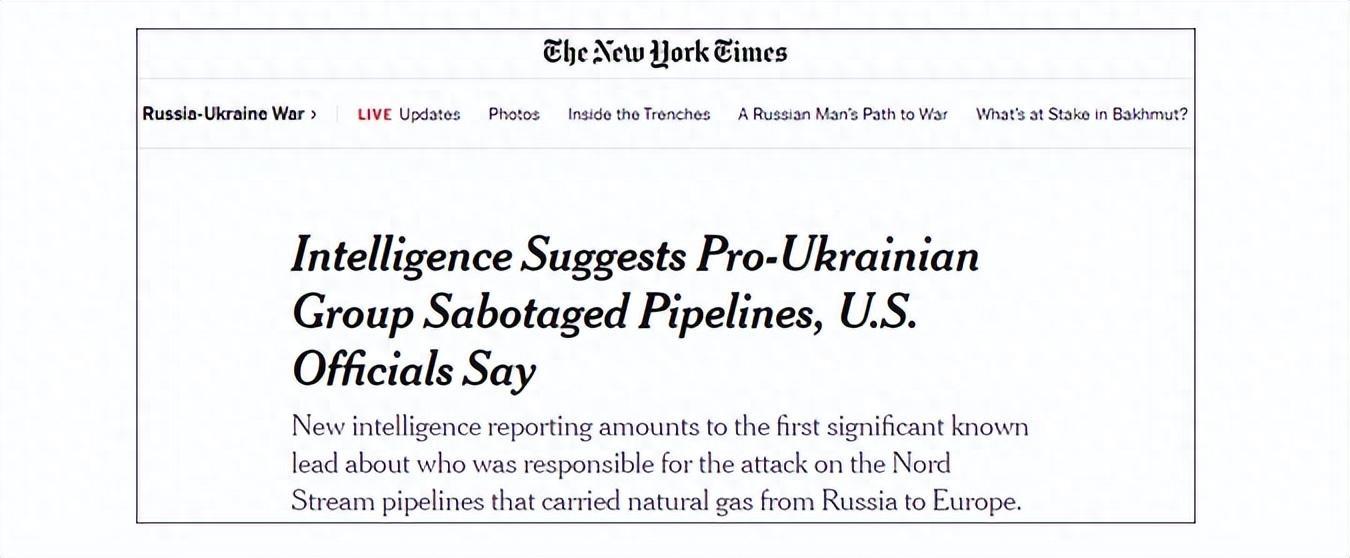The width and height of the screenshot is (1350, 558).
Task: Click summary text starting New intelligence reporting
Action: 441,427
